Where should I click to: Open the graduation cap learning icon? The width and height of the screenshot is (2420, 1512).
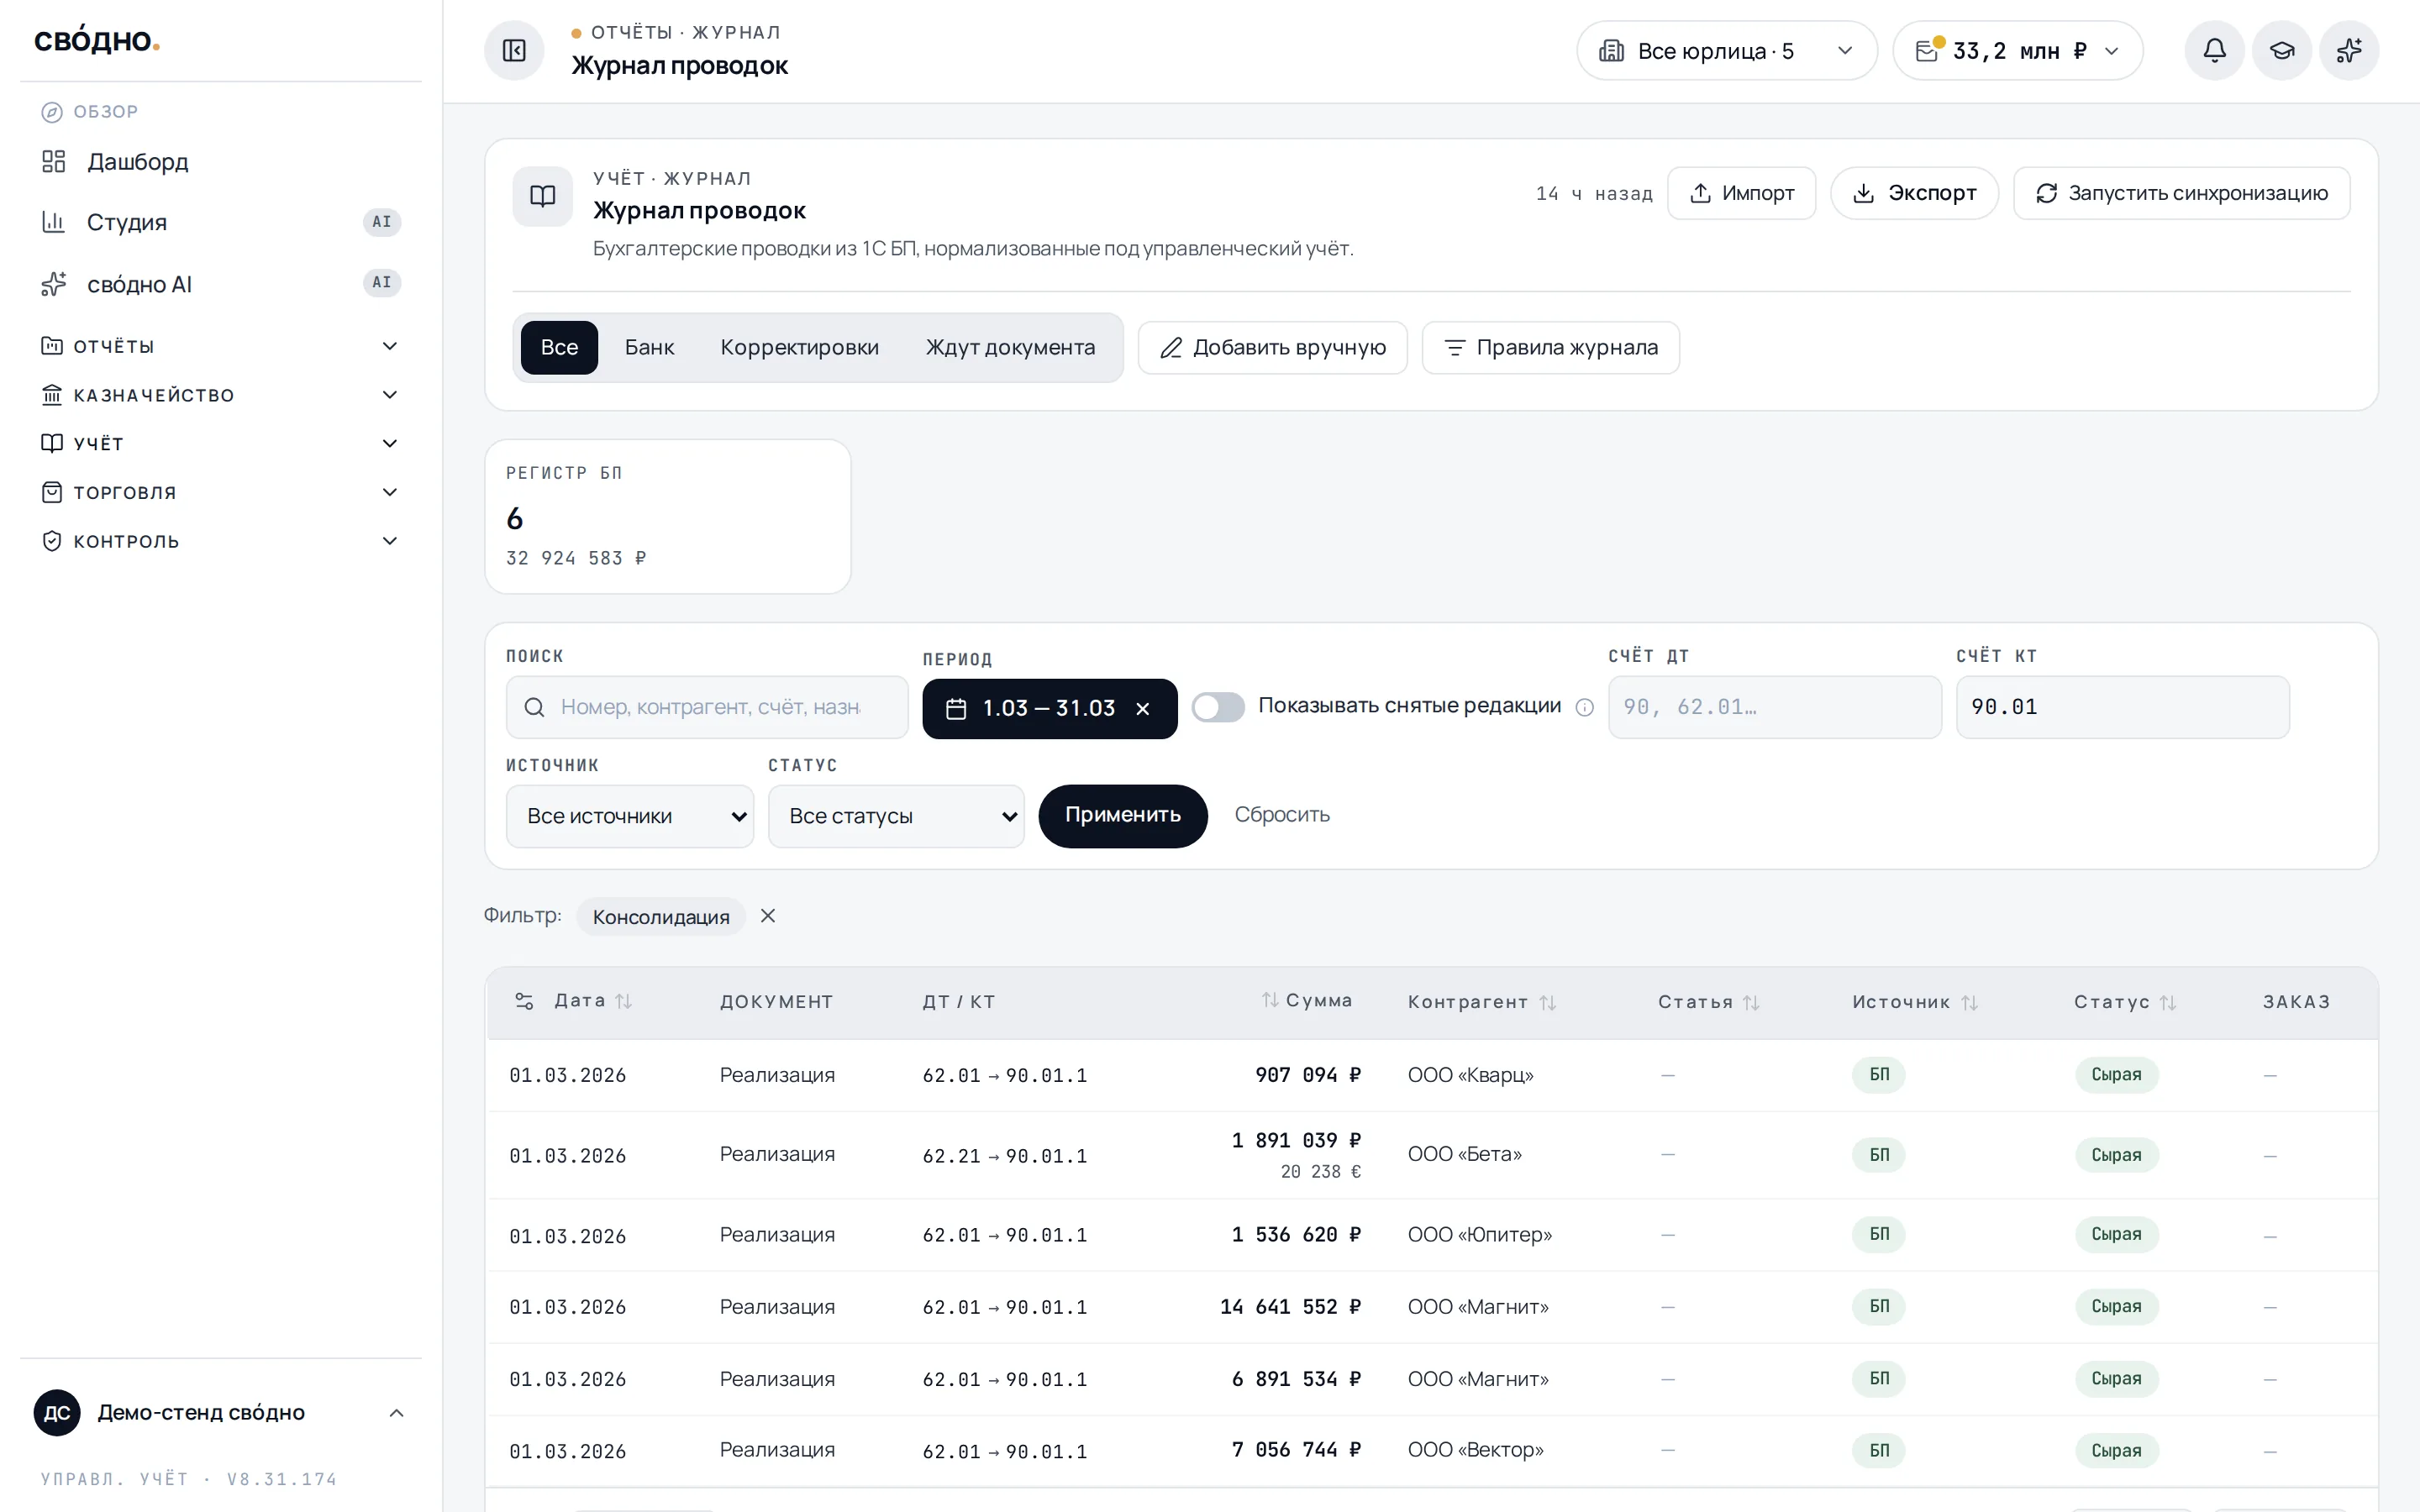click(x=2281, y=51)
